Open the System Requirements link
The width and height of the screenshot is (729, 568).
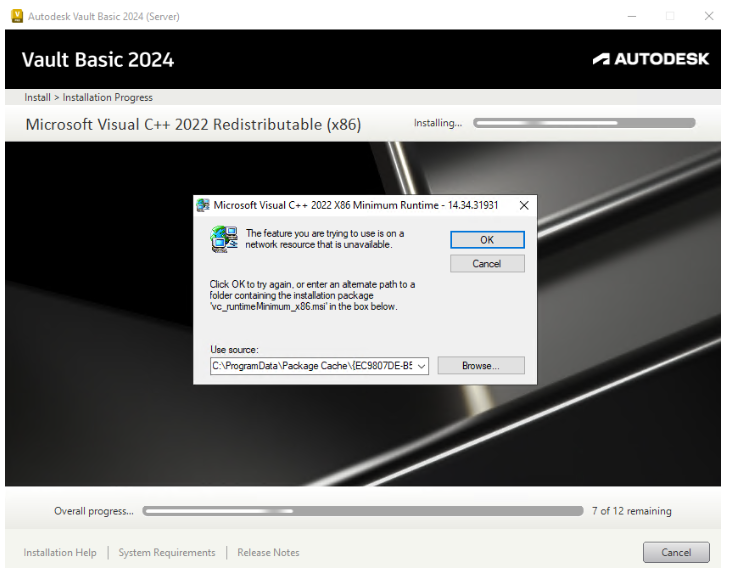click(167, 553)
